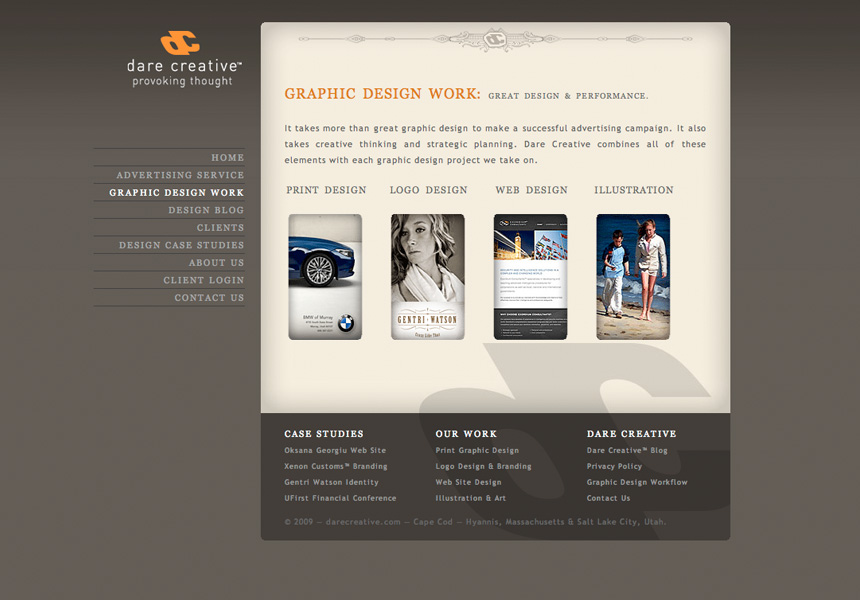Click the Print Design category heading
Screen dimensions: 860x600
(326, 190)
